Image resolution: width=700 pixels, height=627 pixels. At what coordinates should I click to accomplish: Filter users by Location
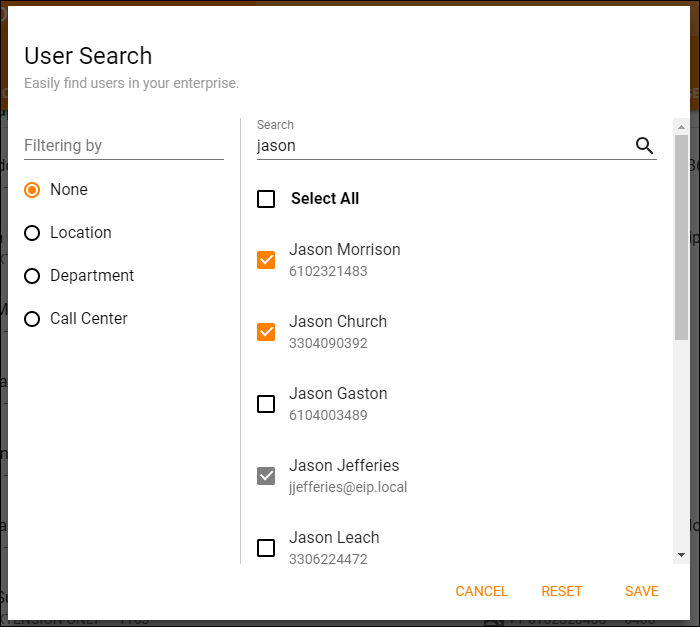tap(32, 233)
